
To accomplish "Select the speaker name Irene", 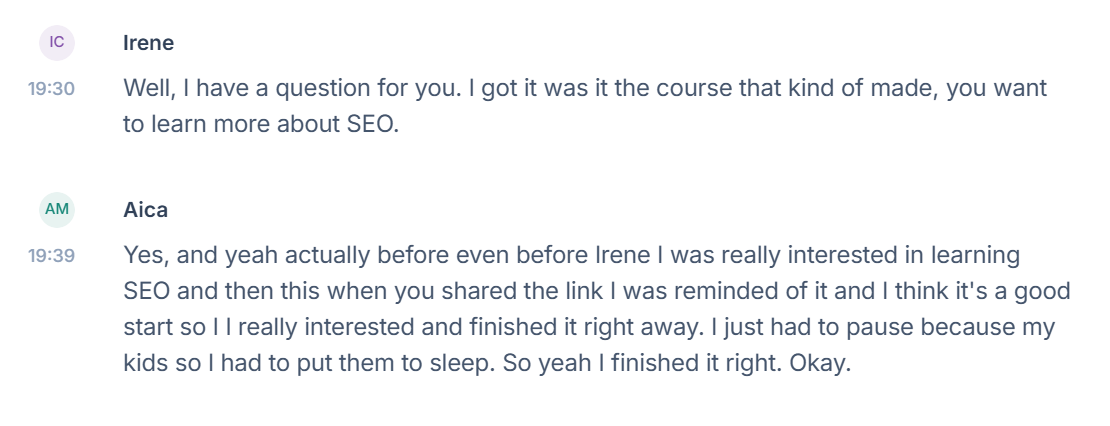I will pyautogui.click(x=148, y=43).
